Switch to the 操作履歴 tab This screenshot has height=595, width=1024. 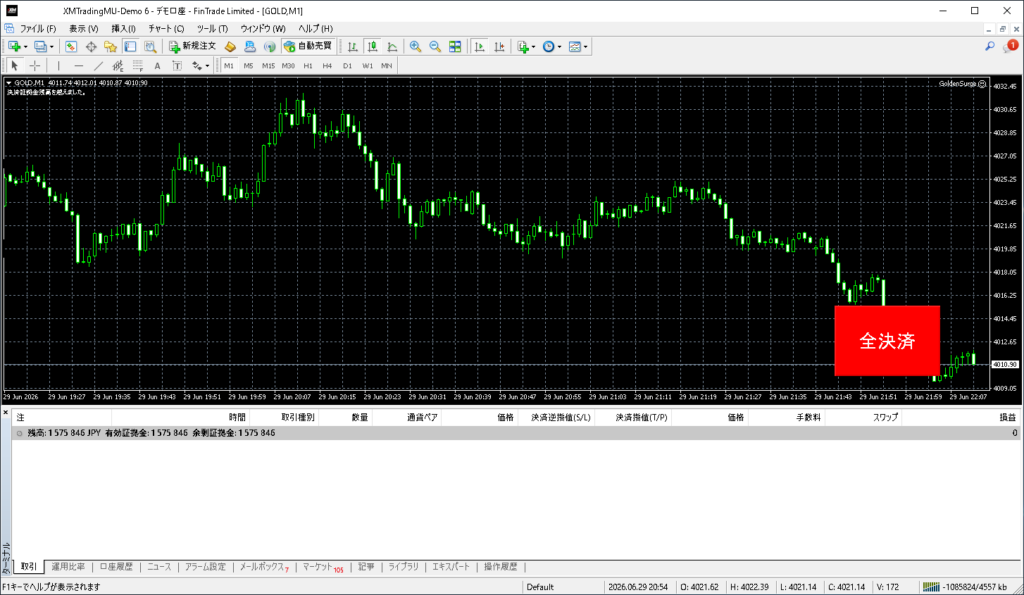click(x=500, y=567)
